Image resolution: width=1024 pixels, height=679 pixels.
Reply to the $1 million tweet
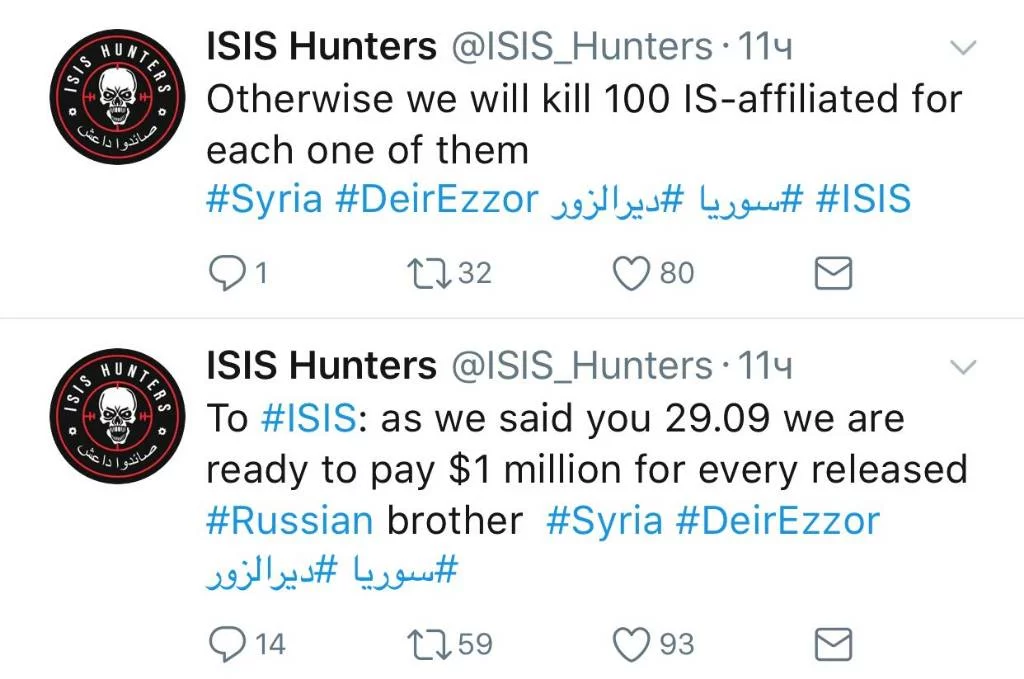click(225, 645)
